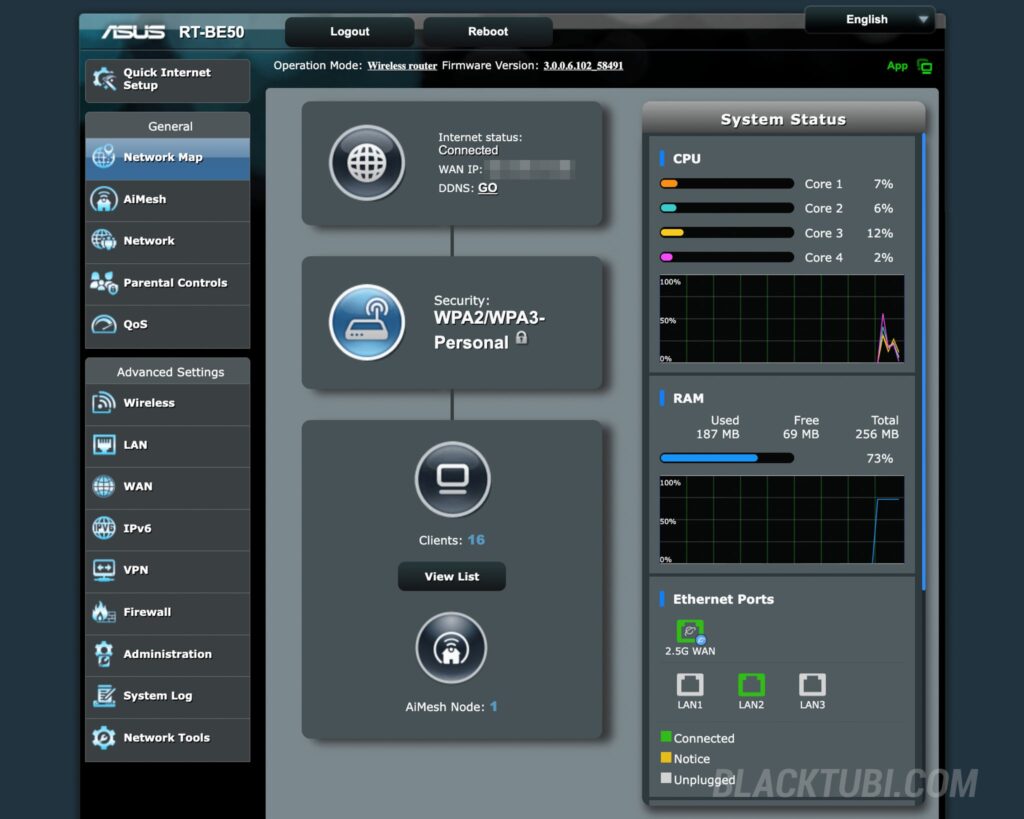Click the 2.5G WAN port icon
Image resolution: width=1024 pixels, height=819 pixels.
(690, 632)
